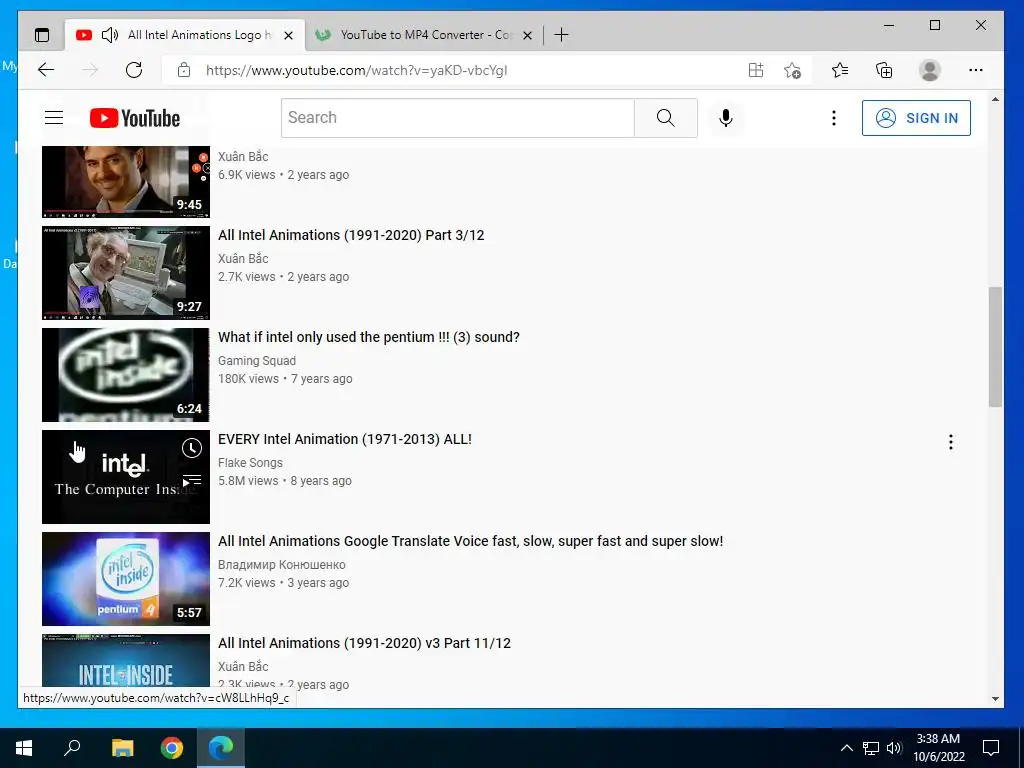This screenshot has height=768, width=1024.
Task: Click the YouTube search magnifier button
Action: coord(665,118)
